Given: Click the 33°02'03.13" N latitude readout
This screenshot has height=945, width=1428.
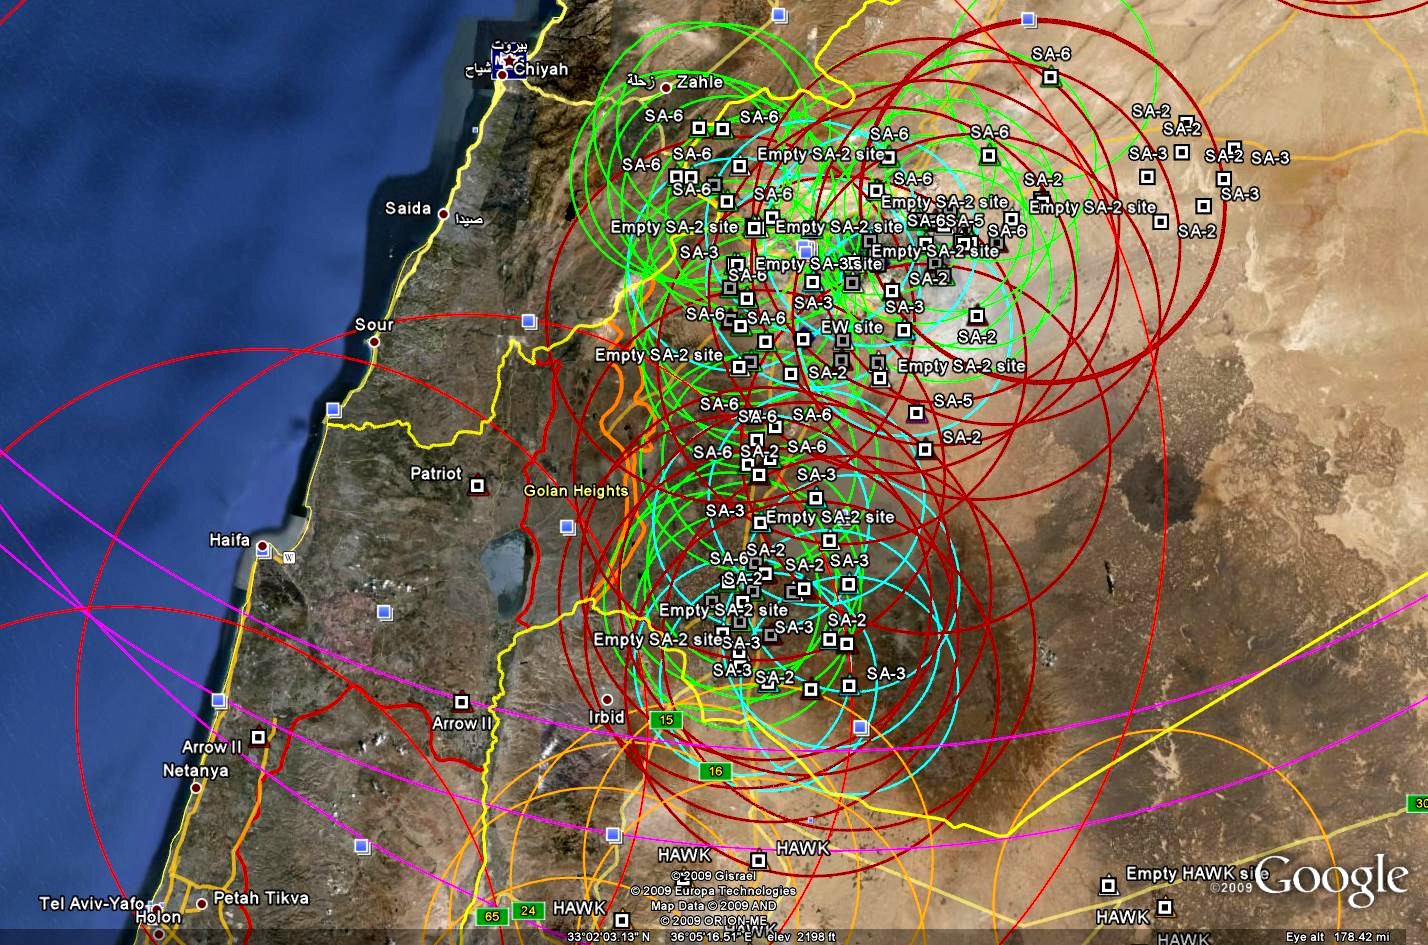Looking at the screenshot, I should coord(608,936).
